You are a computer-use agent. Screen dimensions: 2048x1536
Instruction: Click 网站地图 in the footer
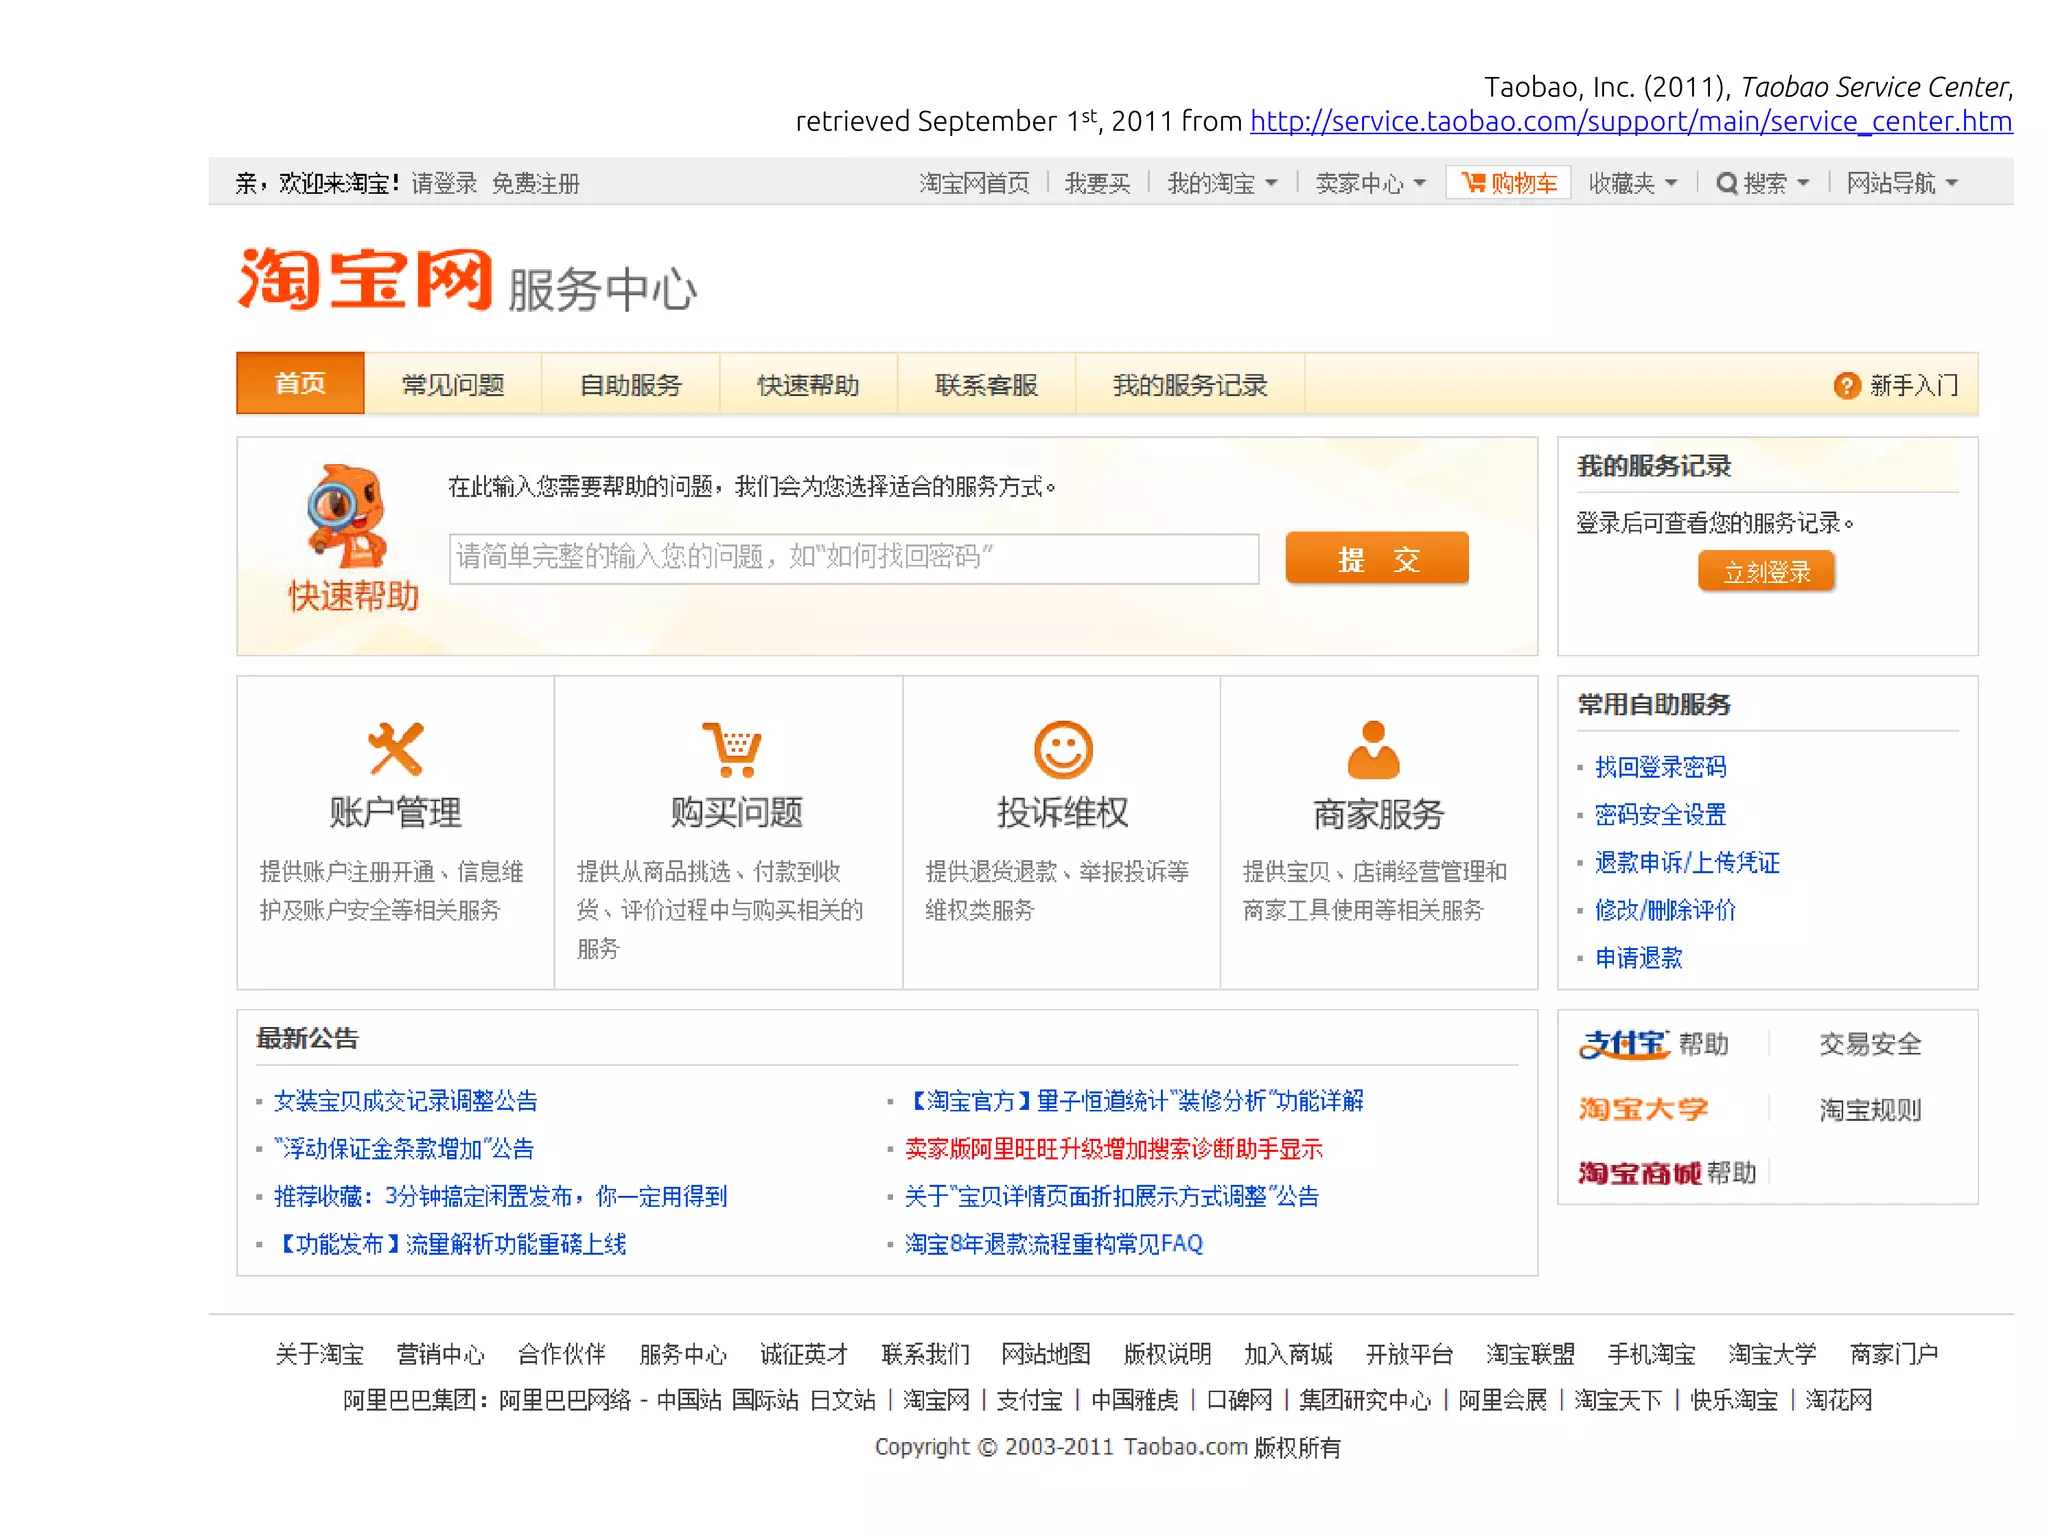point(1046,1354)
